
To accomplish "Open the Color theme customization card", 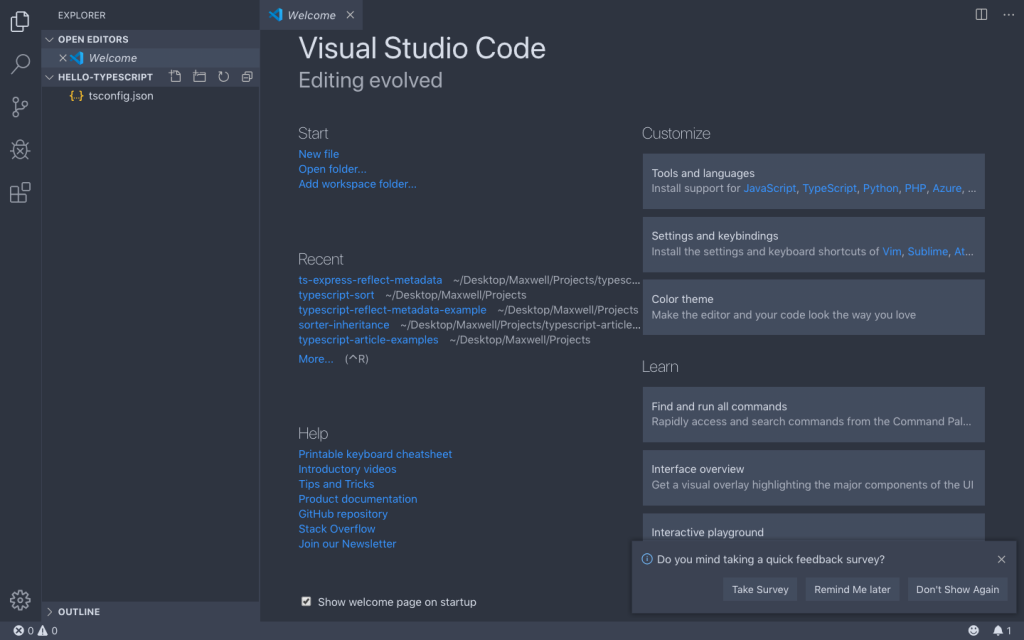I will [813, 307].
